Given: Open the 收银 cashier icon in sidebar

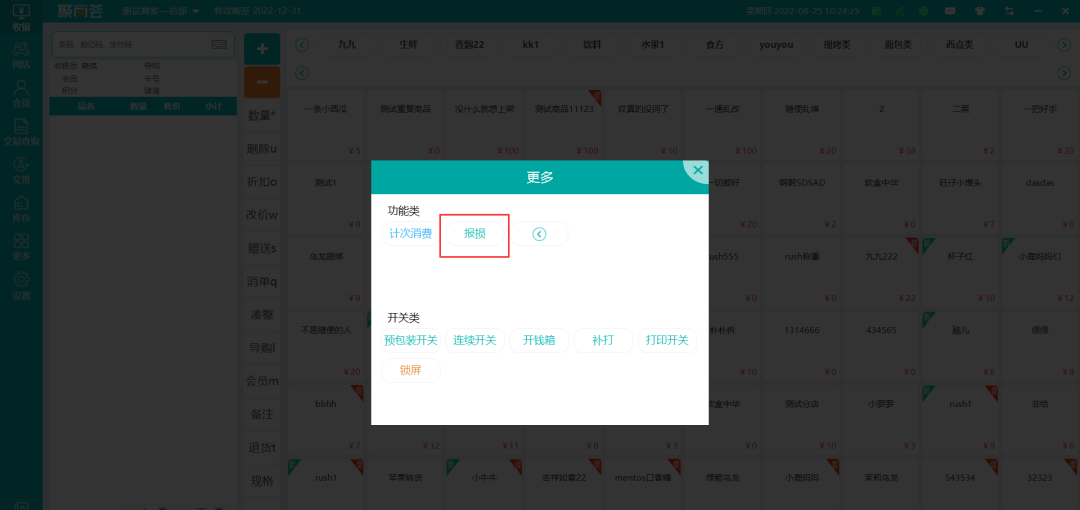Looking at the screenshot, I should coord(21,17).
